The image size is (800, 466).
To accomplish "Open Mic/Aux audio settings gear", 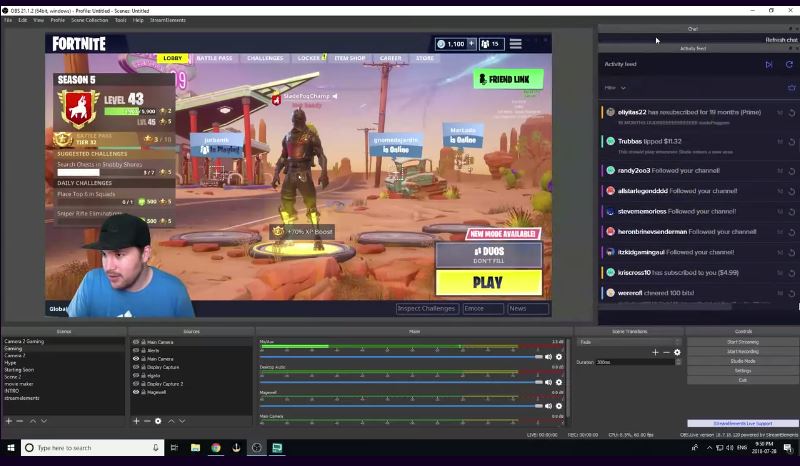I will 559,357.
